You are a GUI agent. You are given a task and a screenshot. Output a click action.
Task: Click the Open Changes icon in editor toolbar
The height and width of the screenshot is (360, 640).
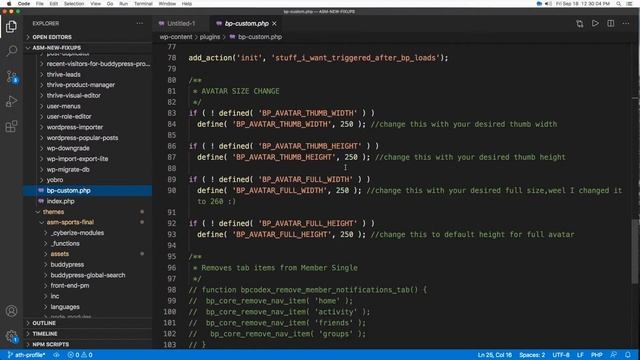580,24
